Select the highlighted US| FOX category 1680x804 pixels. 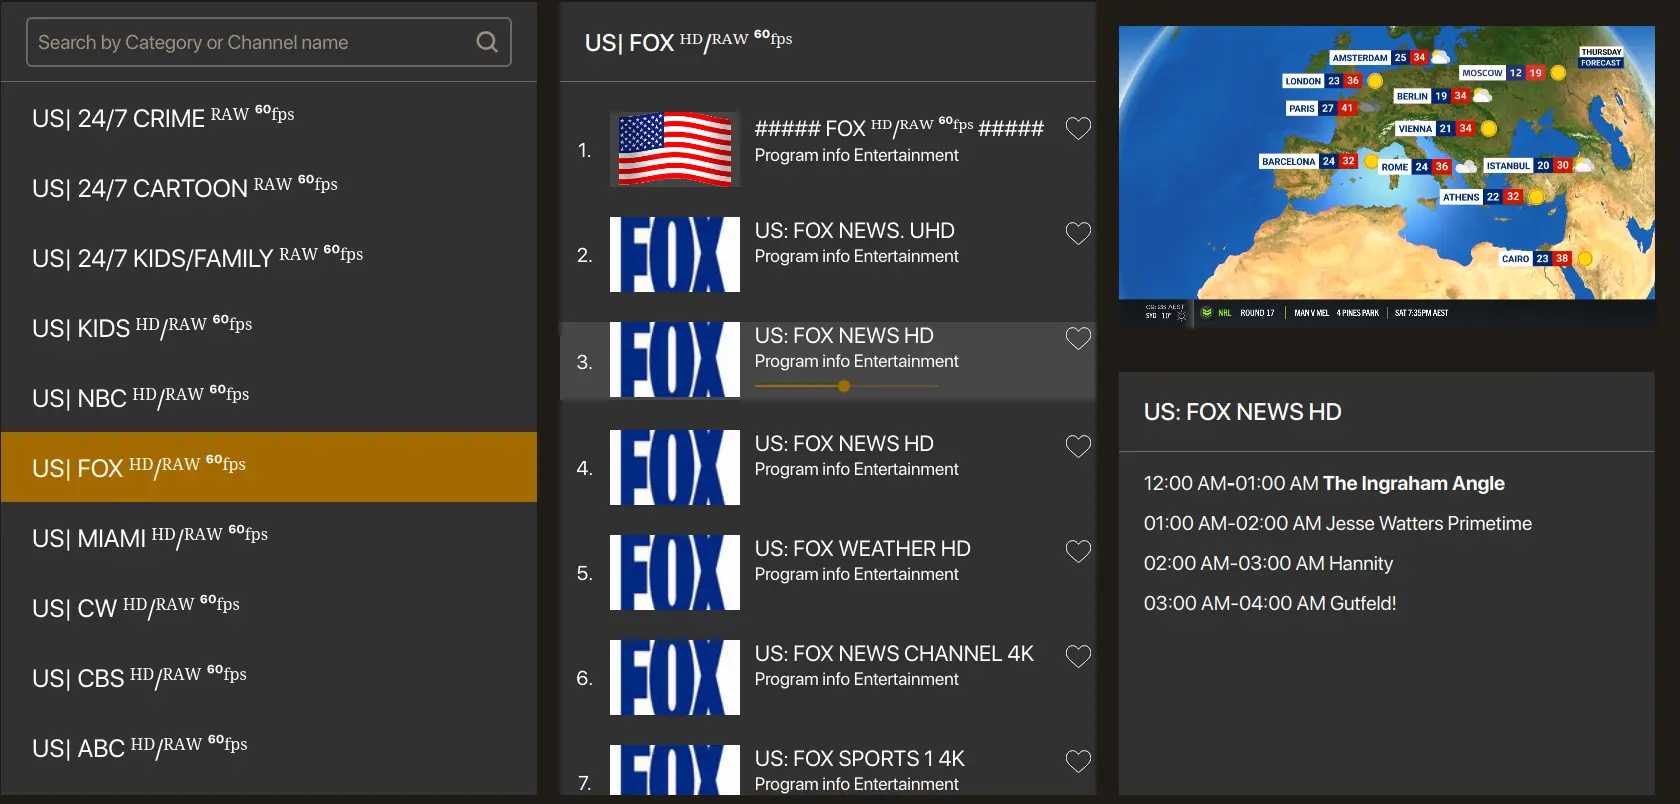pyautogui.click(x=269, y=467)
